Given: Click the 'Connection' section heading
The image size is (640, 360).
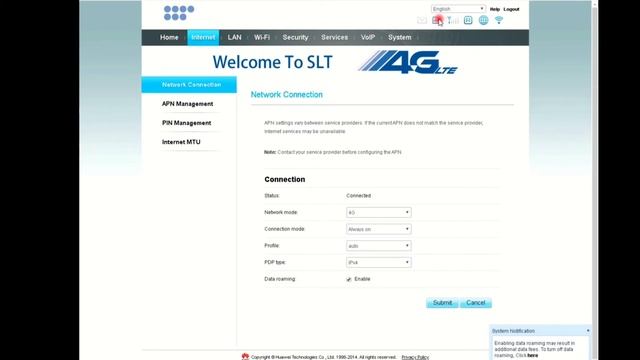Looking at the screenshot, I should pos(284,179).
